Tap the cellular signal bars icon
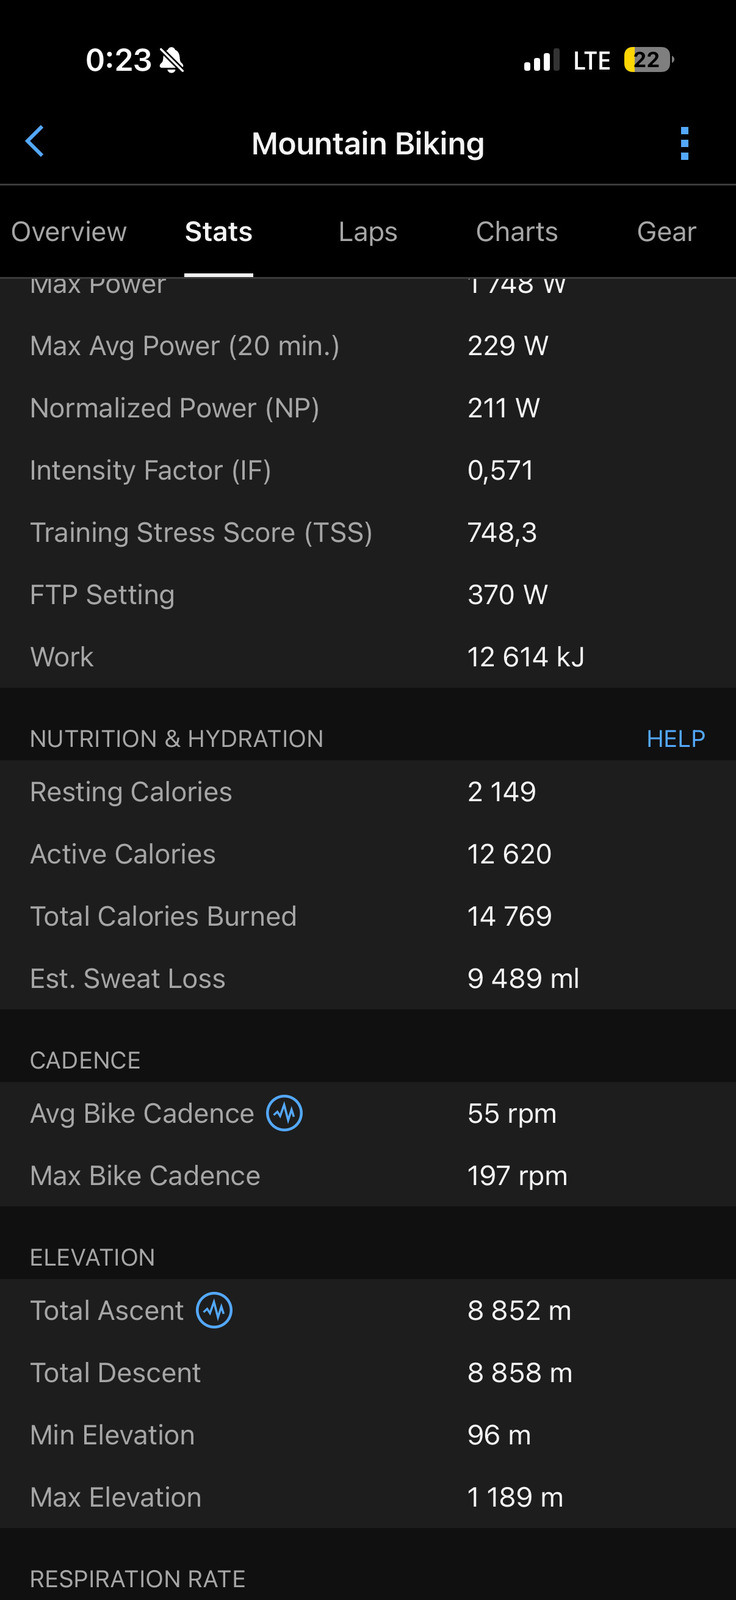Image resolution: width=736 pixels, height=1600 pixels. pyautogui.click(x=541, y=61)
